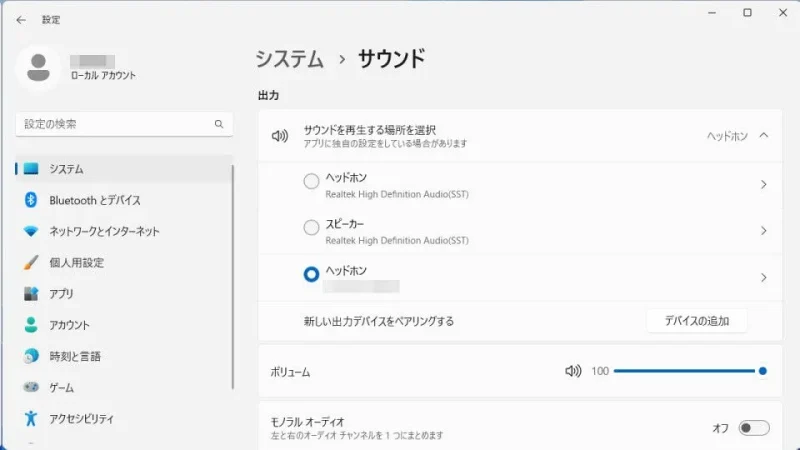Click the システム breadcrumb link
This screenshot has width=800, height=450.
(x=289, y=59)
